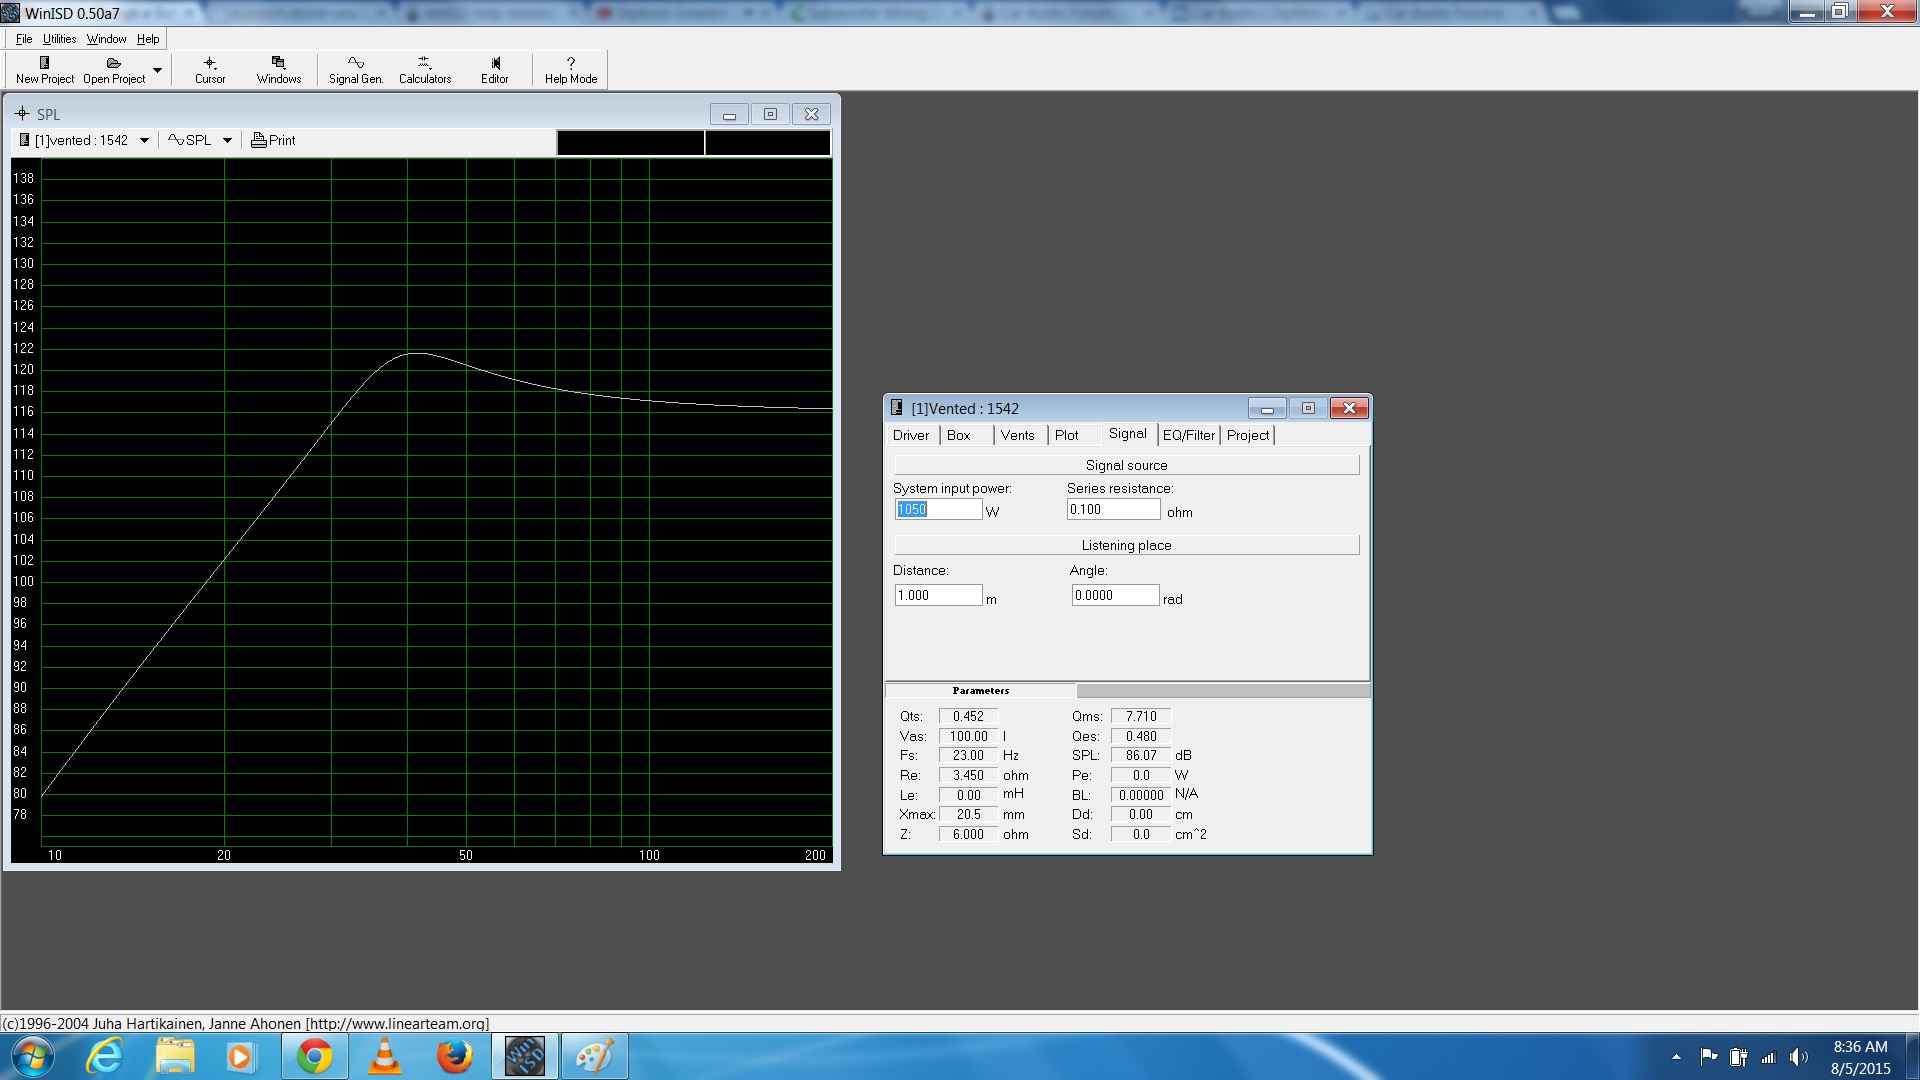Open the Utilities menu

59,39
